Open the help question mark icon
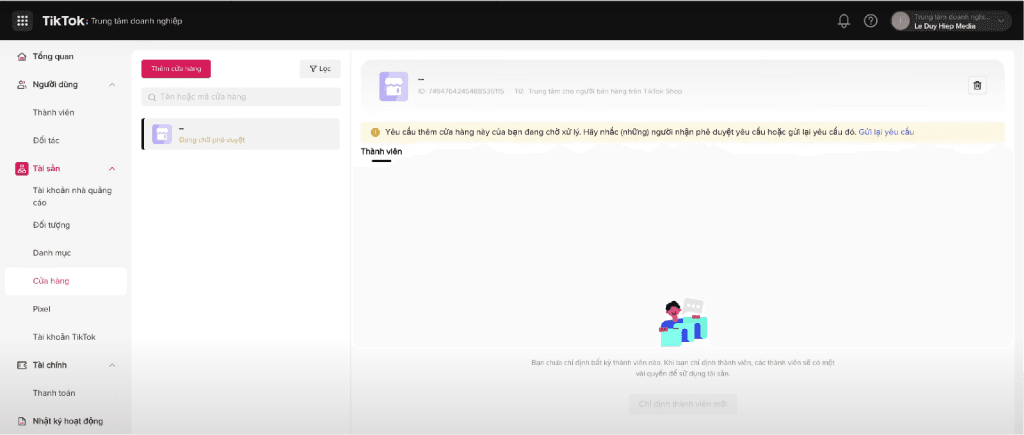This screenshot has height=435, width=1024. click(870, 21)
